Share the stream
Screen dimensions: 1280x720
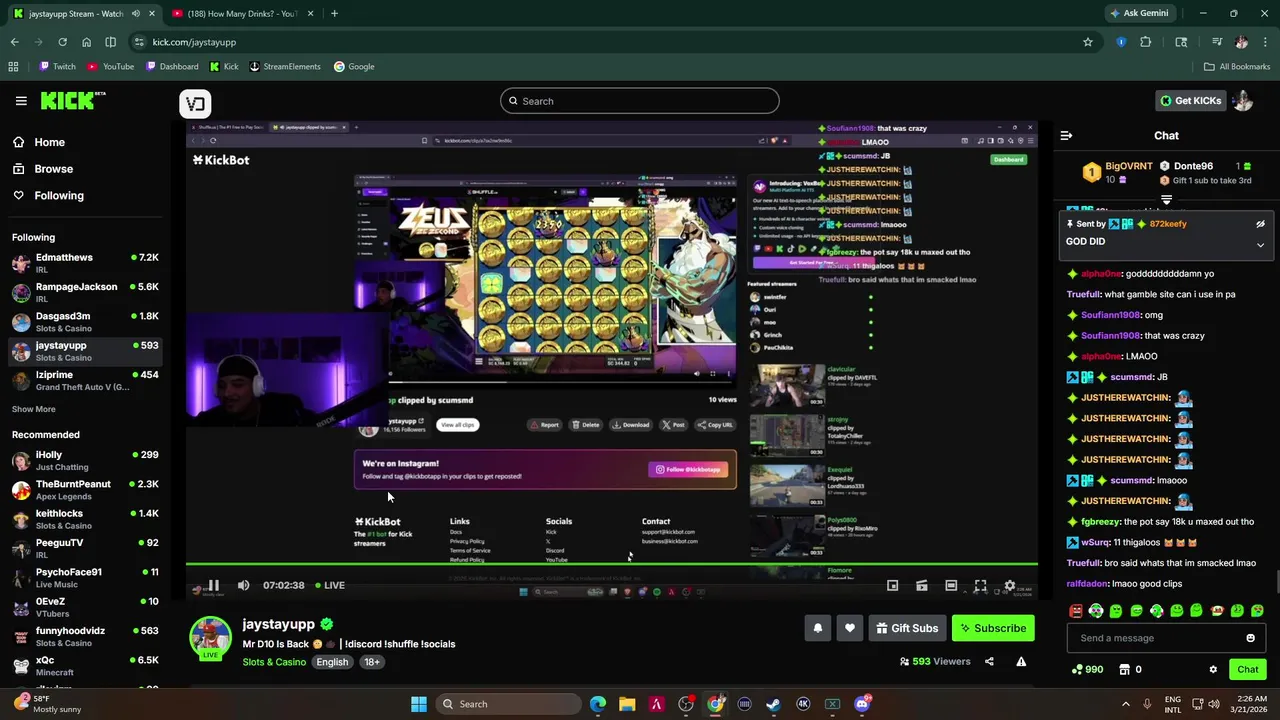[x=989, y=661]
